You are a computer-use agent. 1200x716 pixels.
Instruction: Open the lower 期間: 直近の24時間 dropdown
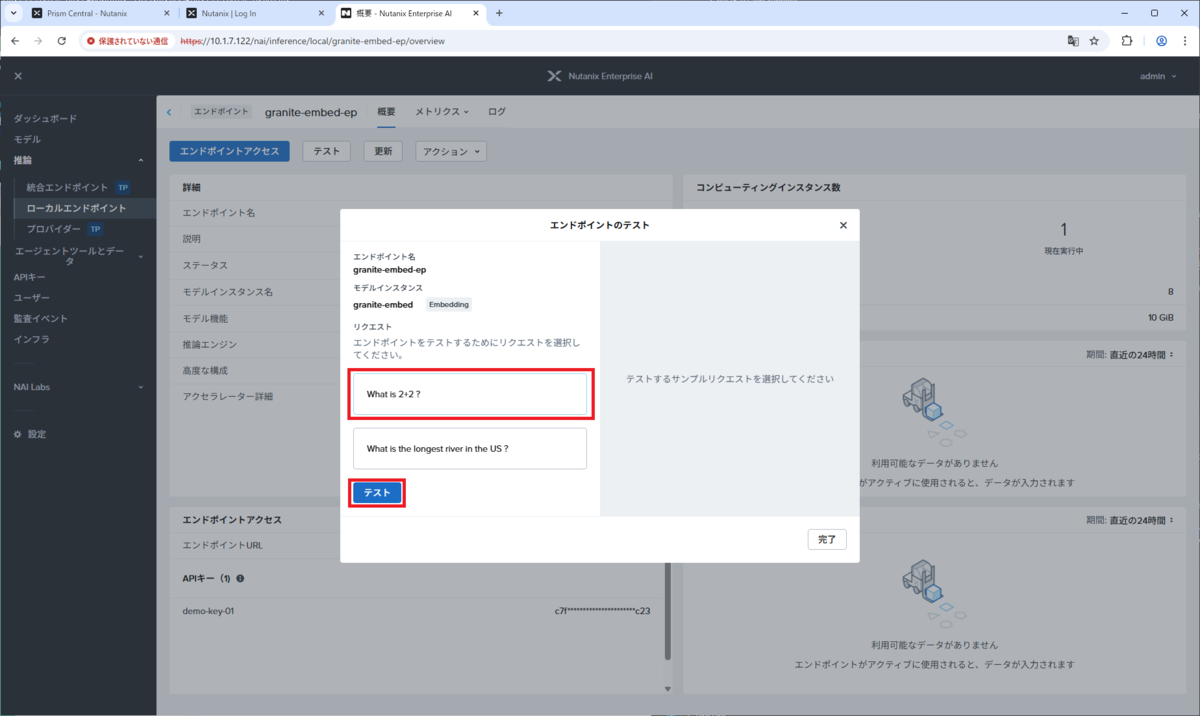(x=1130, y=521)
